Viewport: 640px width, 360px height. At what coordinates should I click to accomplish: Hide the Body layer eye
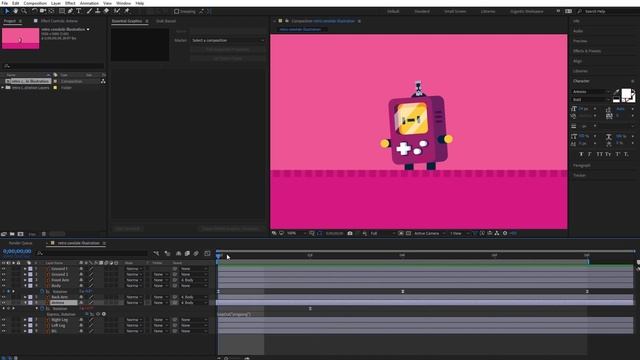pos(4,286)
